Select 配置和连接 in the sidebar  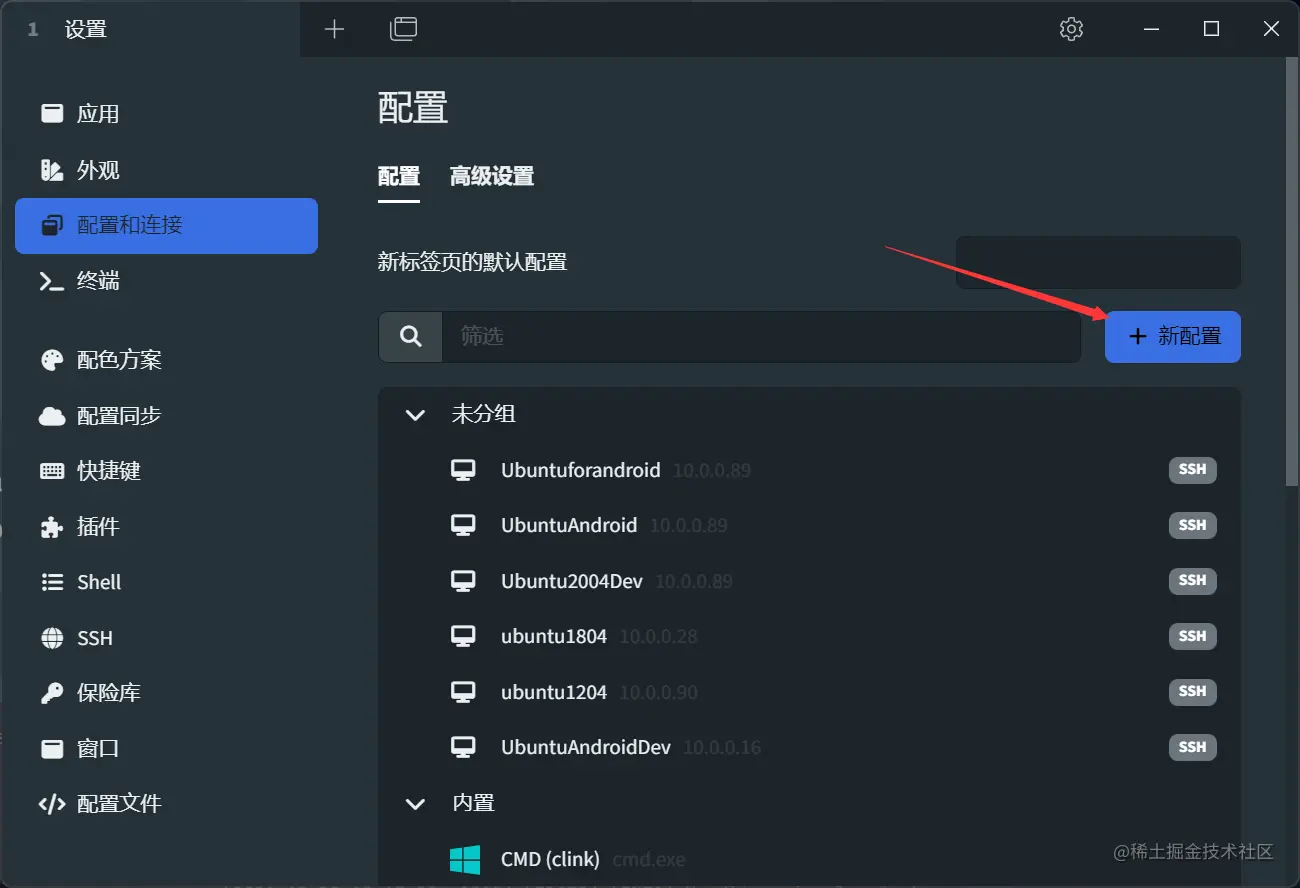(x=166, y=225)
